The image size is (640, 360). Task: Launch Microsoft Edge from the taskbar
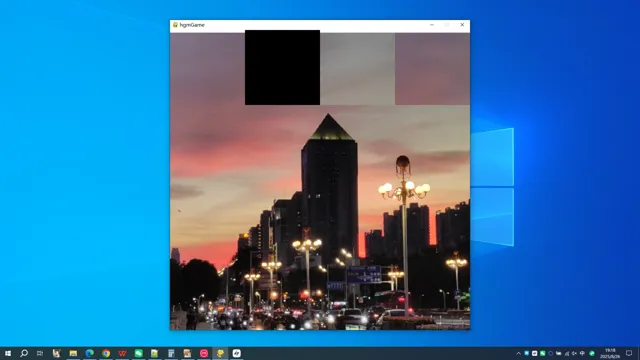pos(89,353)
